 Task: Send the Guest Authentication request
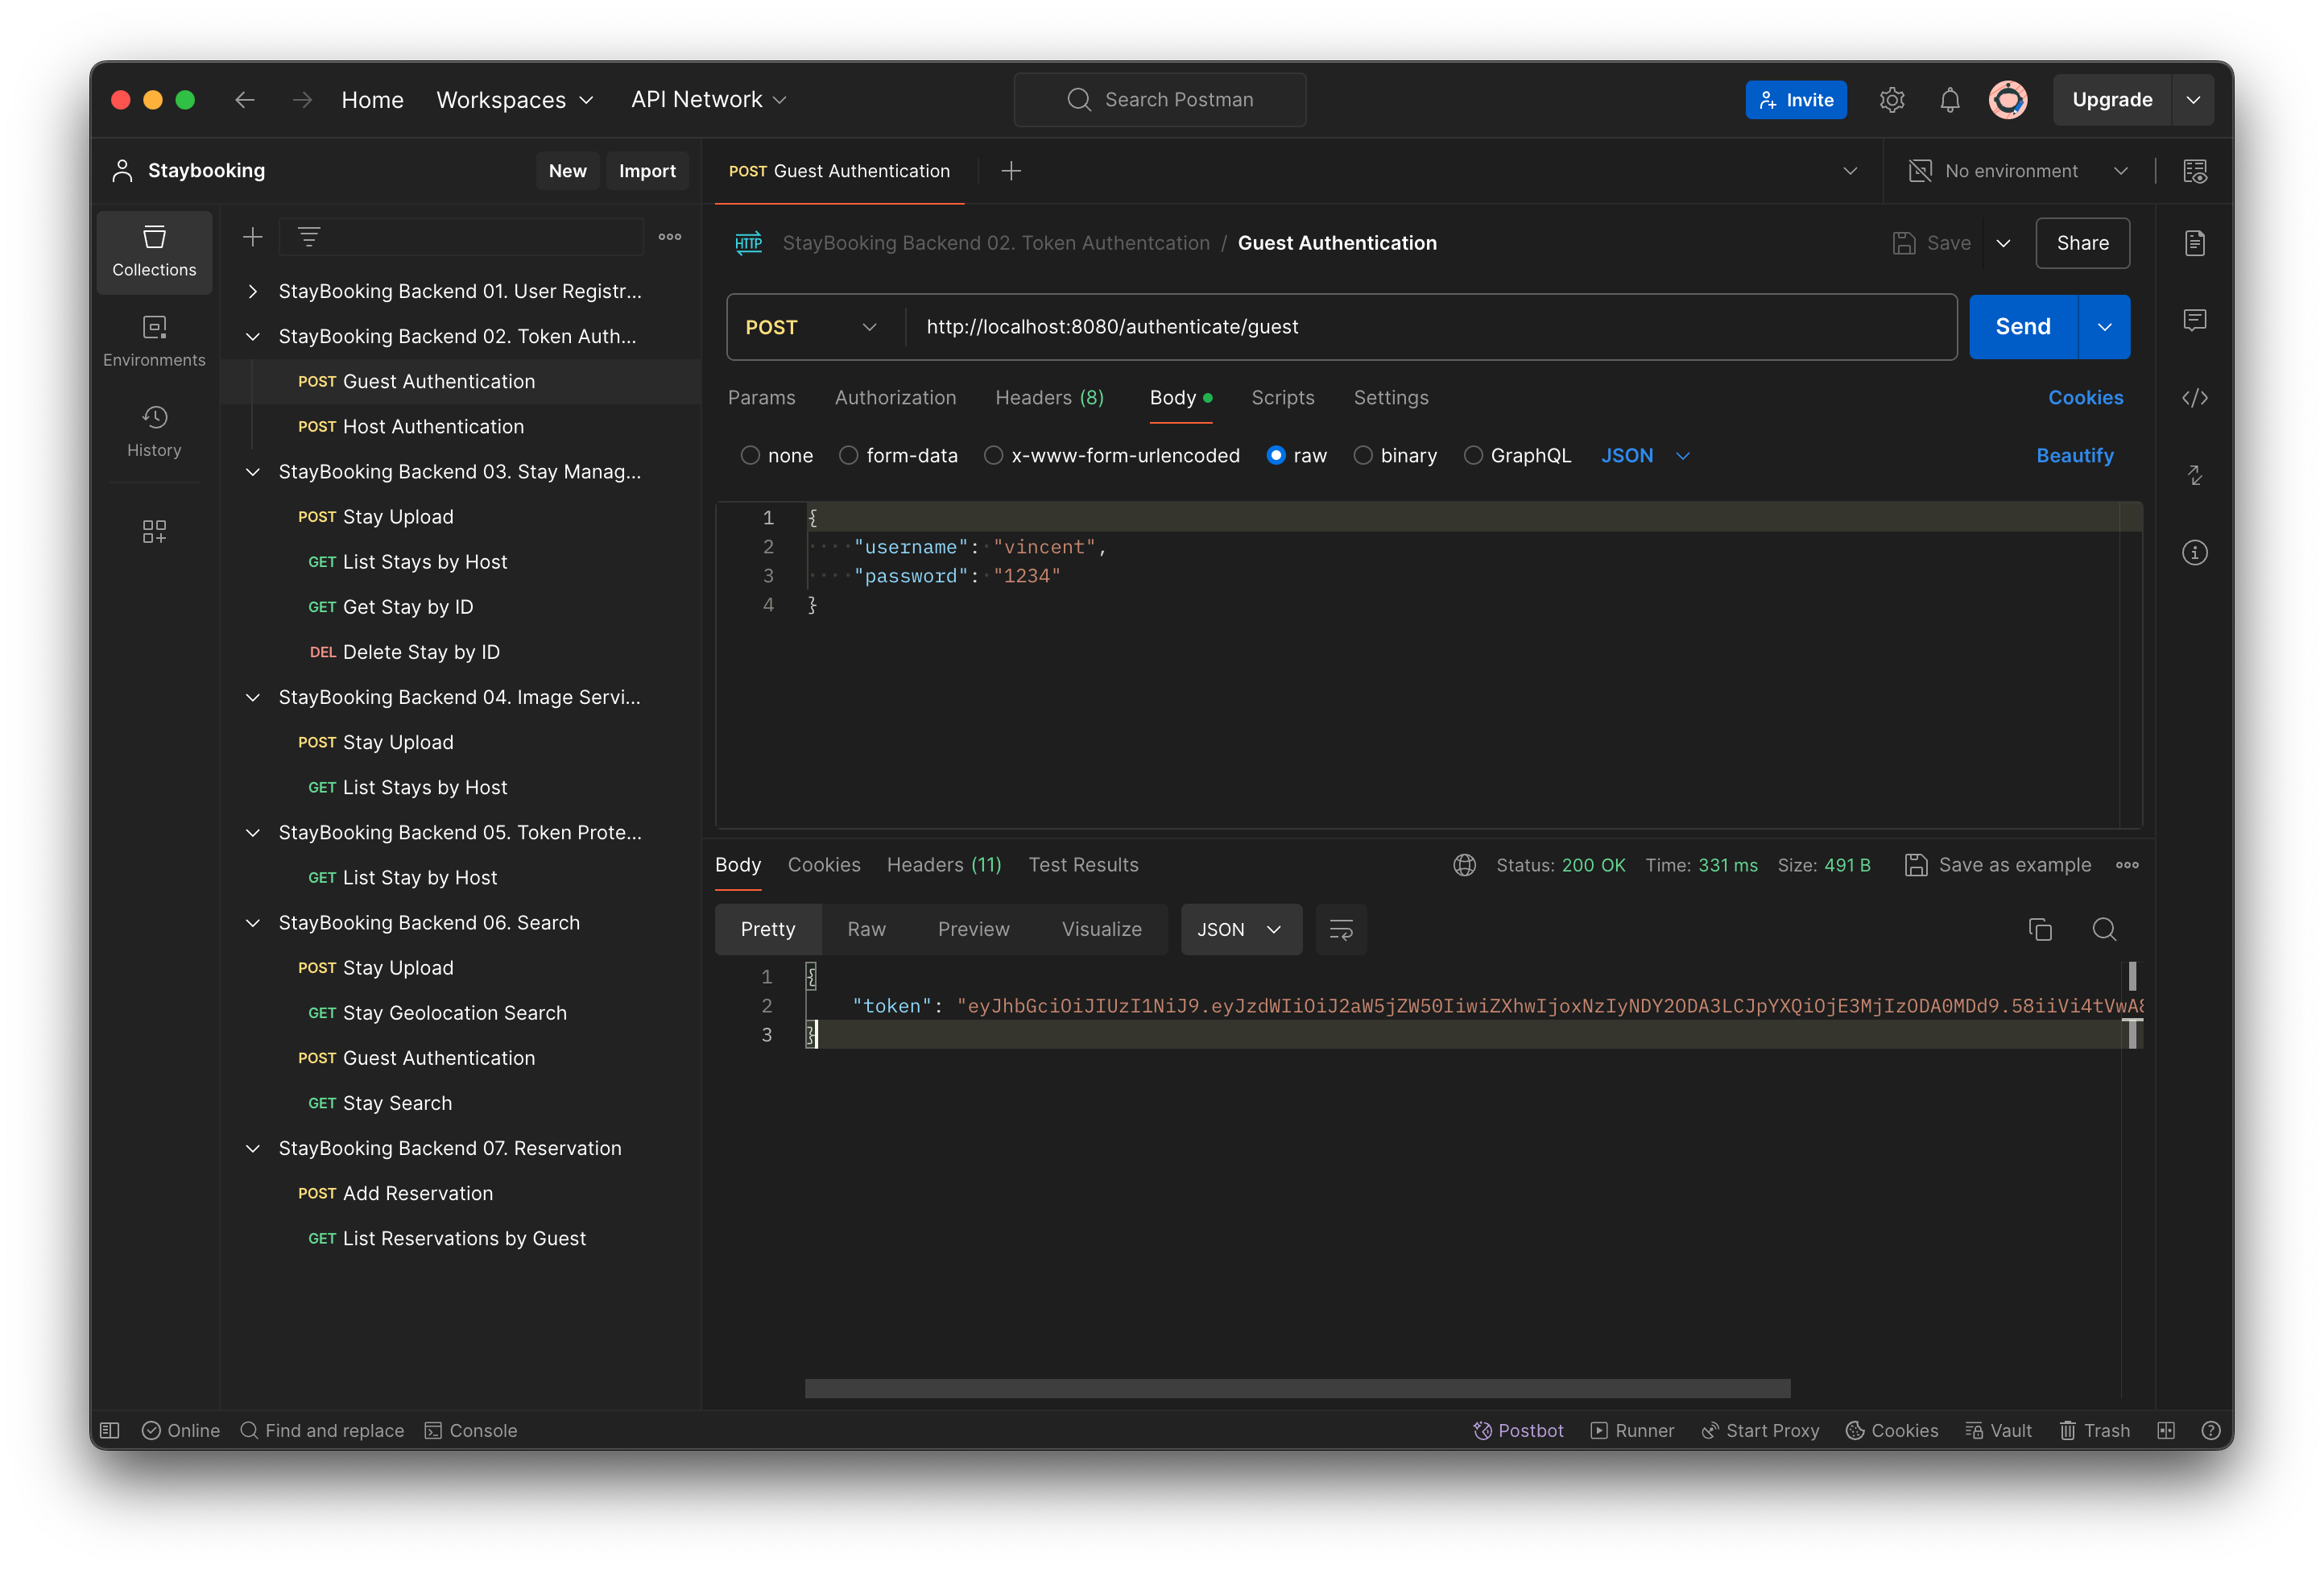(x=2021, y=327)
